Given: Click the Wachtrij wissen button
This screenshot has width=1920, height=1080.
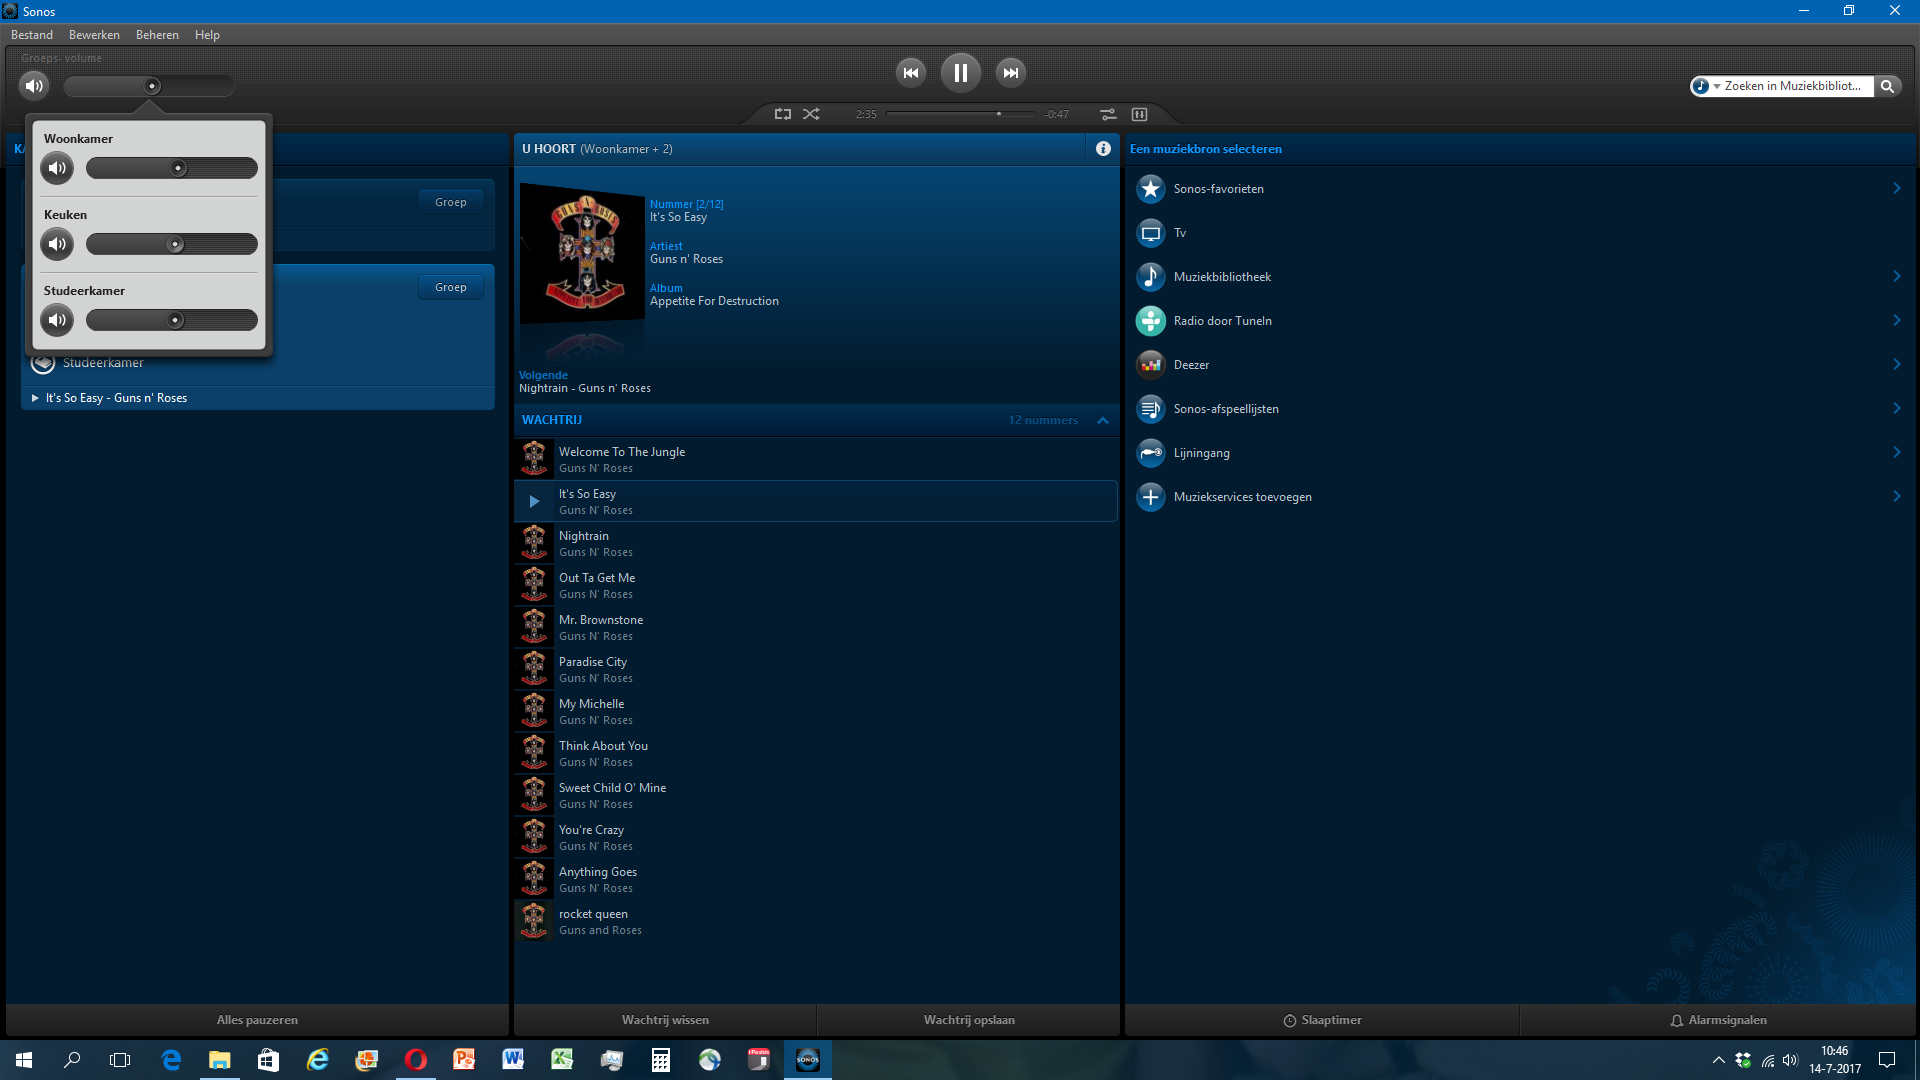Looking at the screenshot, I should 665,1020.
